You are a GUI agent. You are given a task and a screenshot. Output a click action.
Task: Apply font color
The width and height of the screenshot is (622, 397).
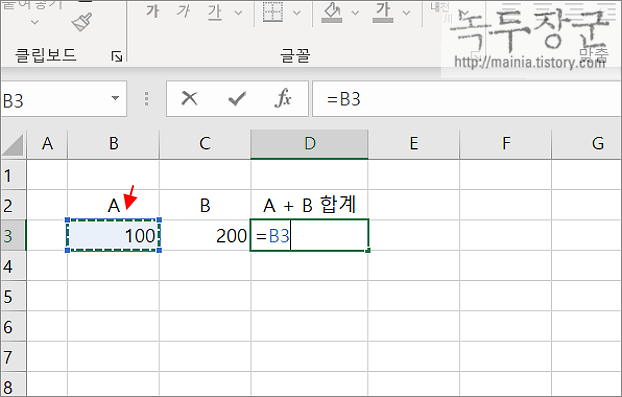pos(383,12)
